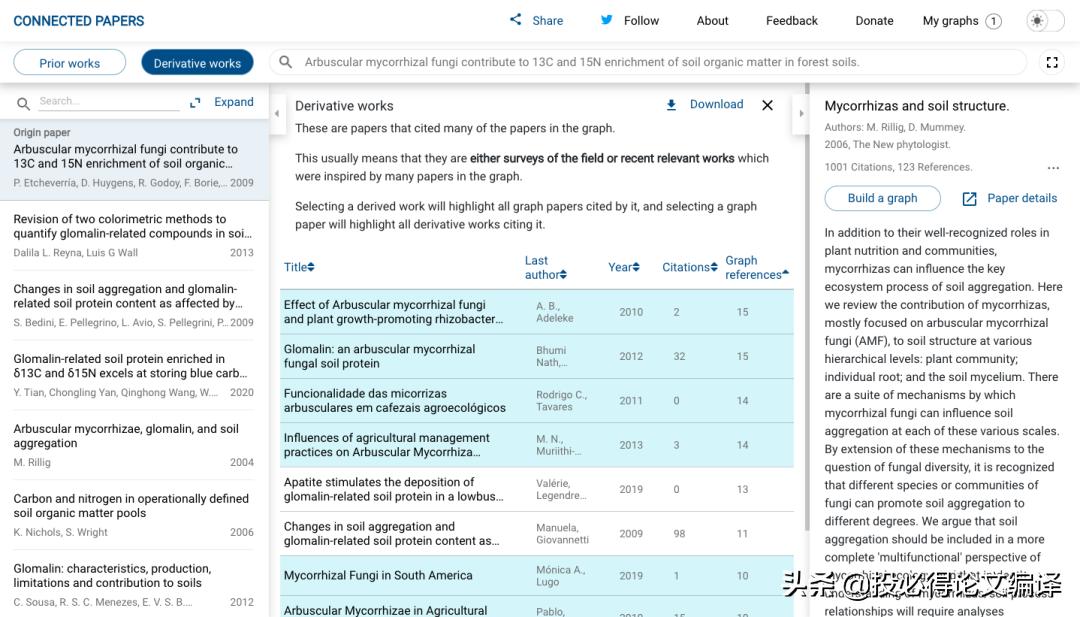
Task: Click '1001 Citations, 123 References.' text
Action: click(x=898, y=167)
